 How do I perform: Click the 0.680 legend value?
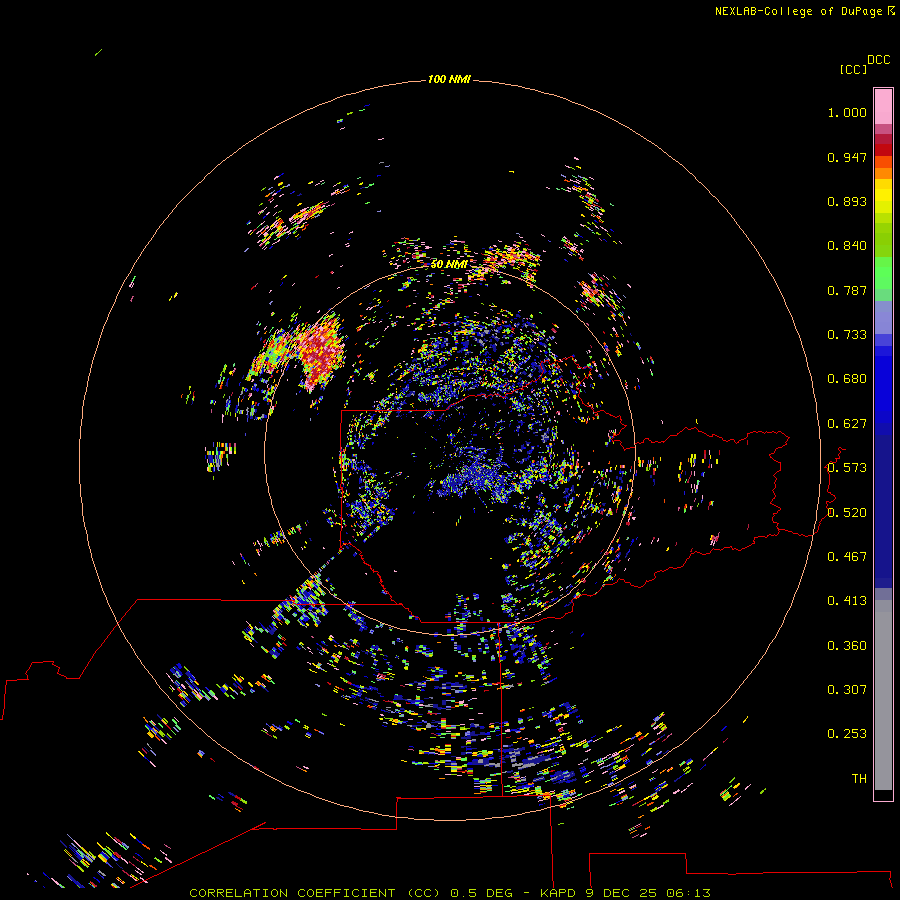tap(847, 379)
